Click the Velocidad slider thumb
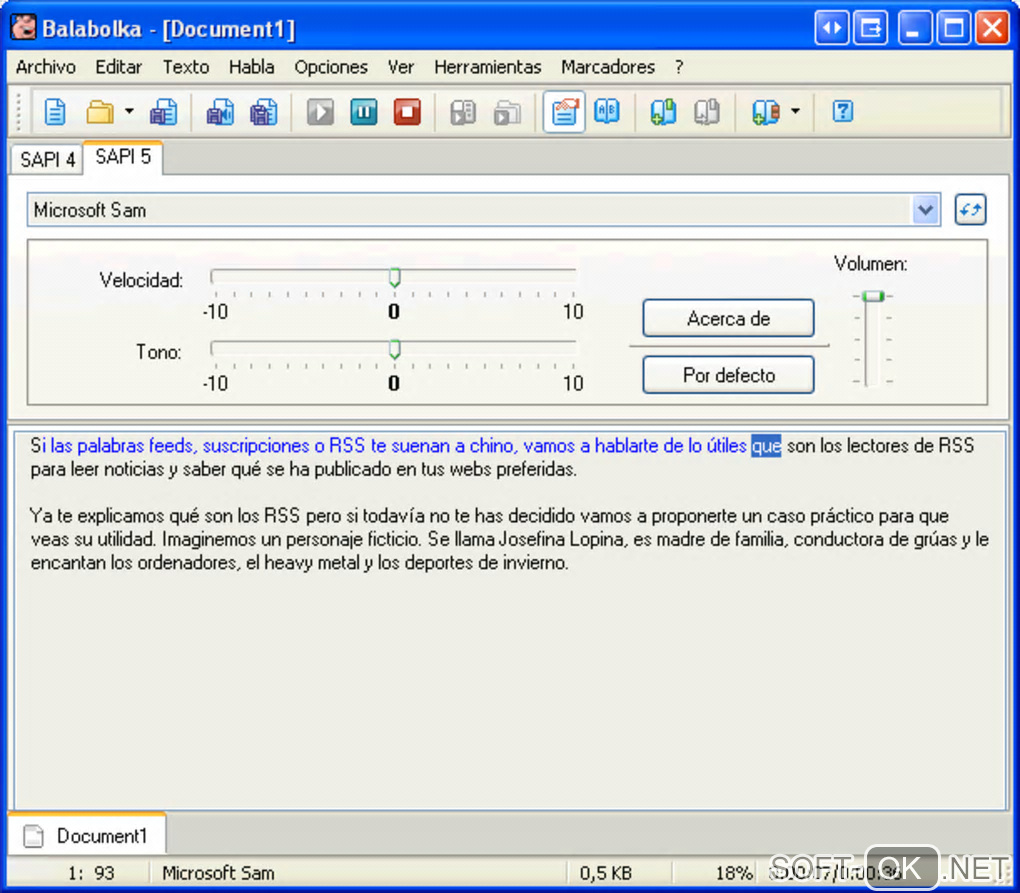 pos(394,277)
